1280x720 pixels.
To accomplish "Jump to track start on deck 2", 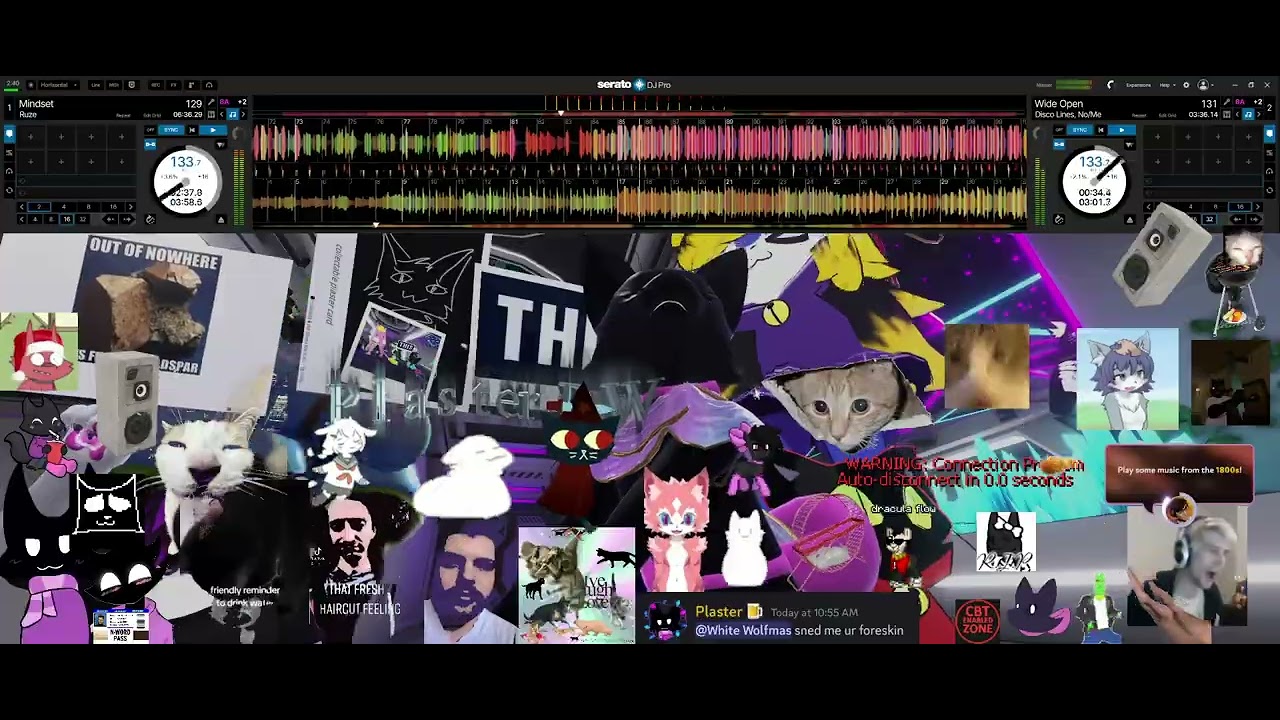I will click(1101, 130).
